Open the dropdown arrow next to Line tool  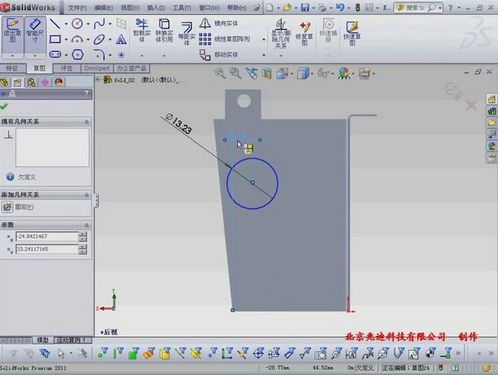coord(66,24)
